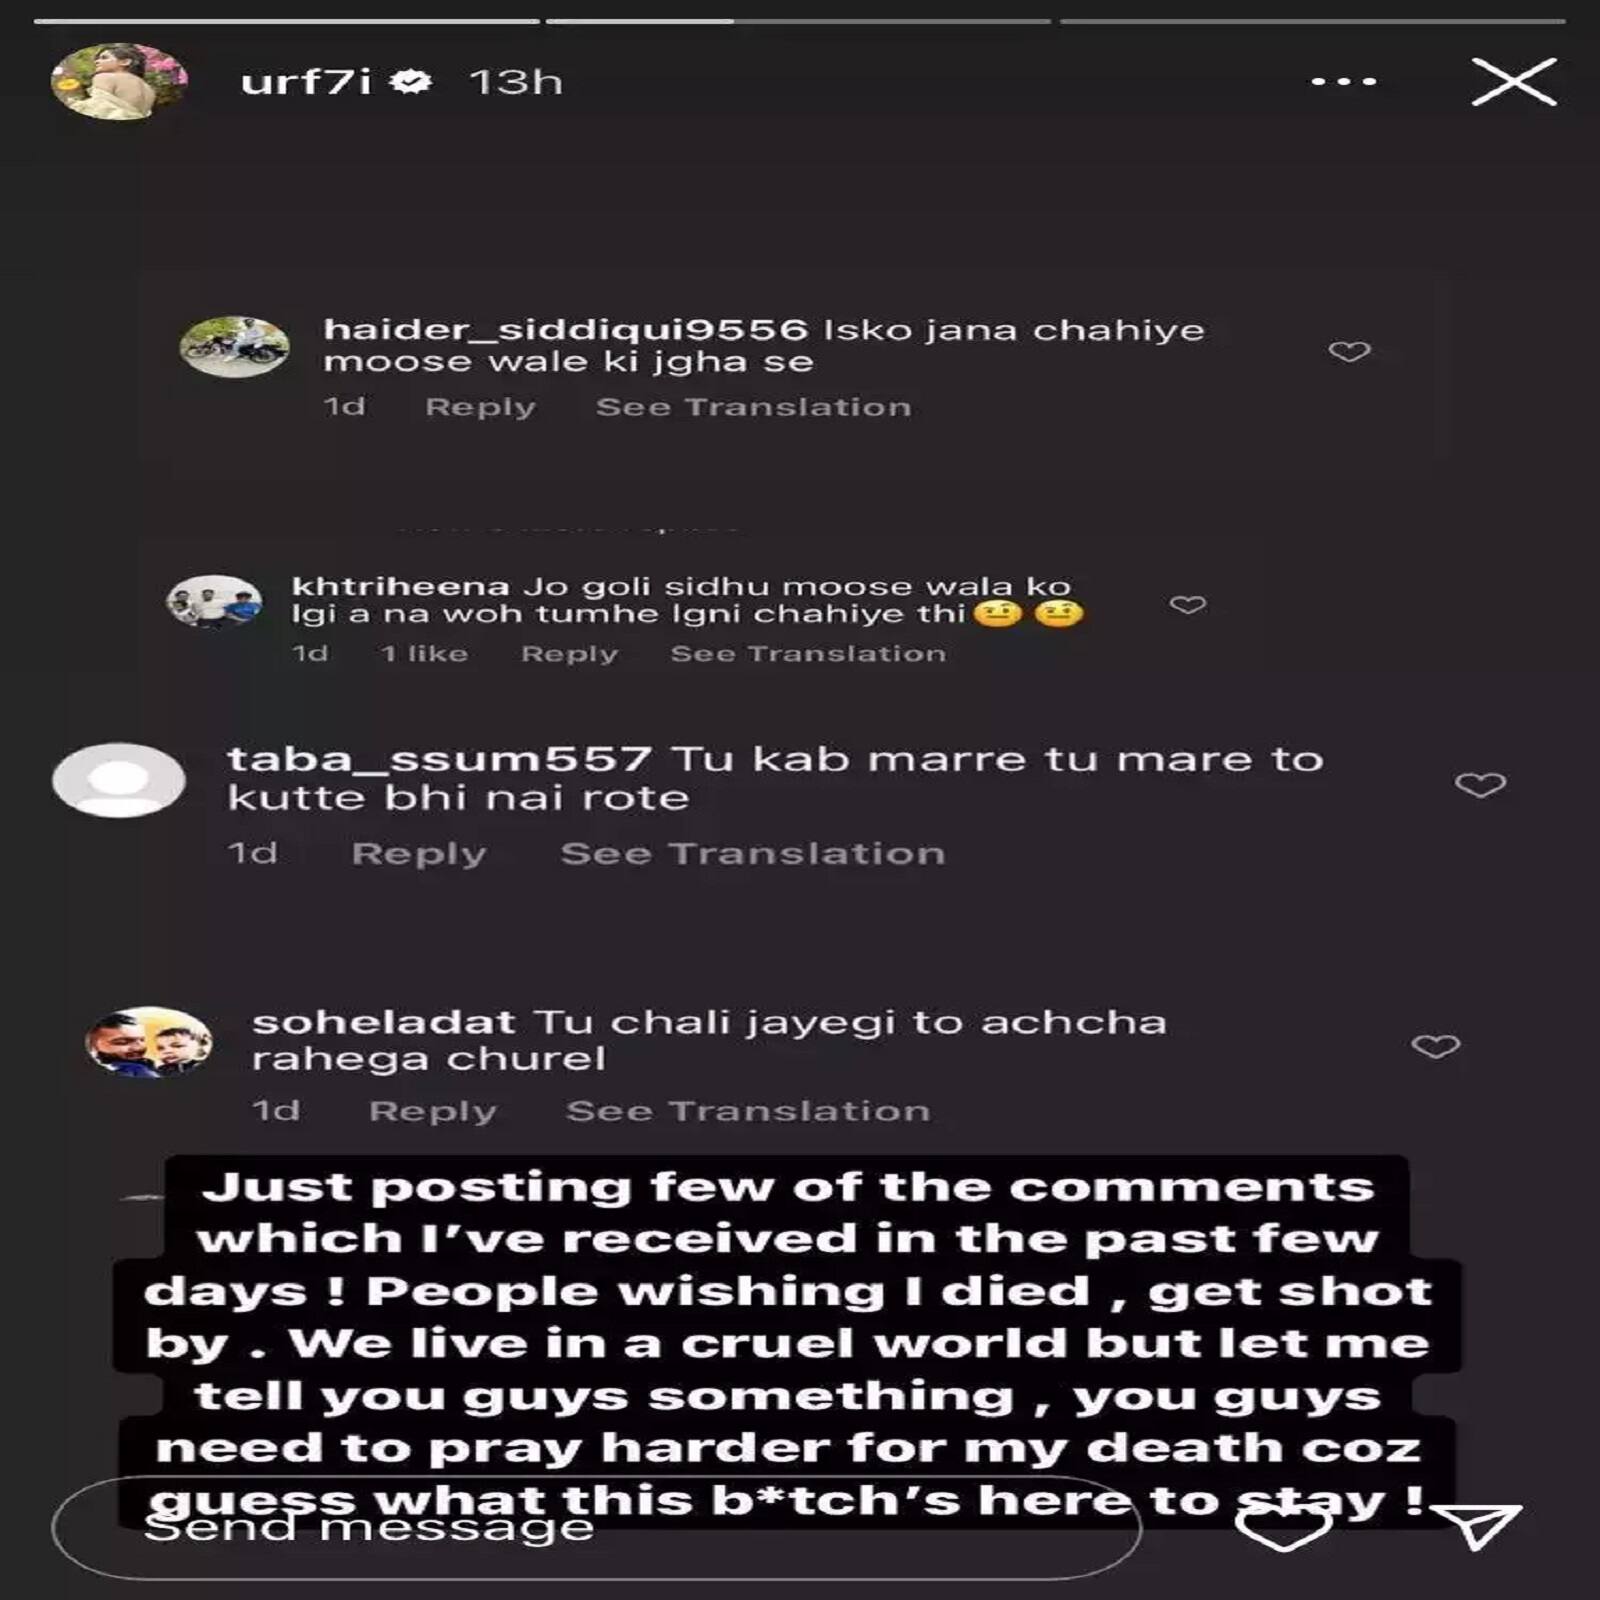This screenshot has height=1600, width=1600.
Task: Tap the urf7i username
Action: (x=306, y=82)
